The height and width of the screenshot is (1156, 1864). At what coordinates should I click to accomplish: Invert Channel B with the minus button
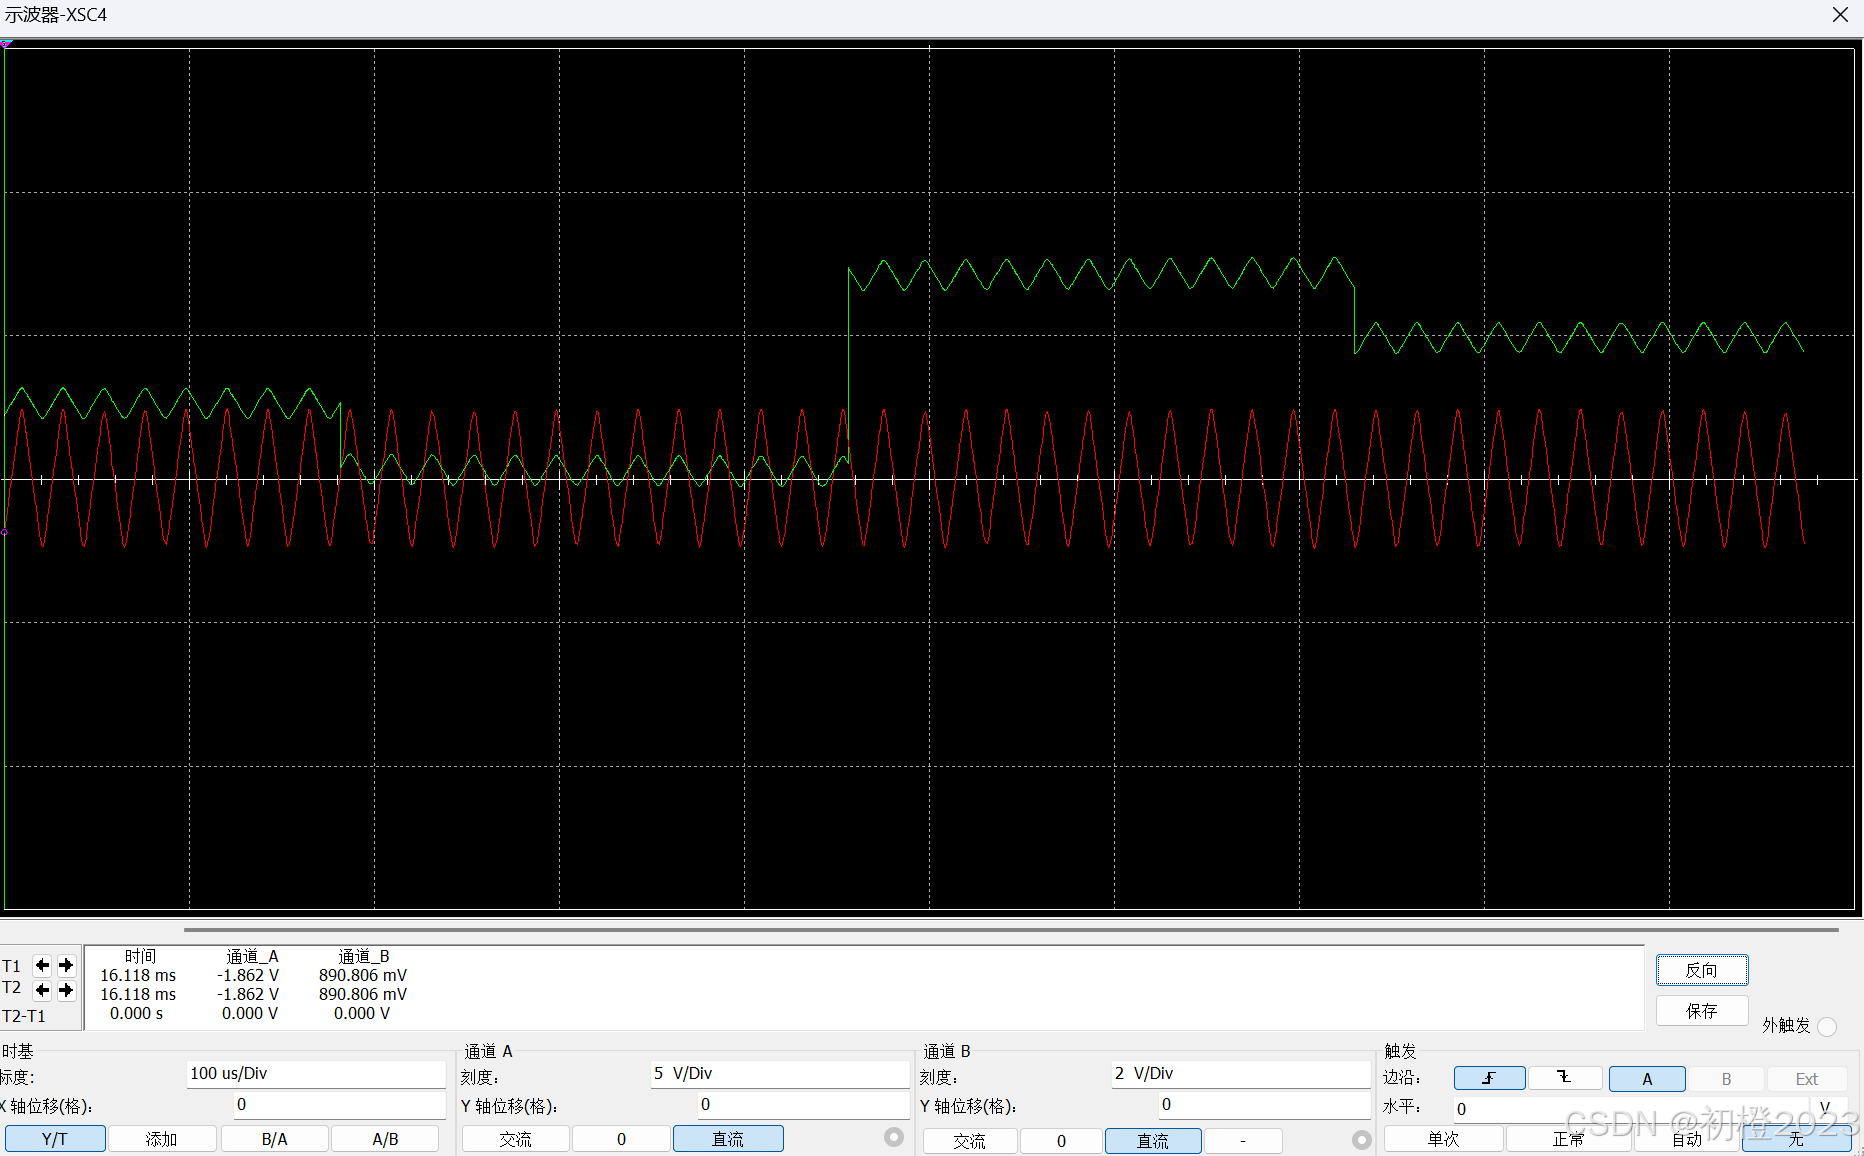(1243, 1141)
